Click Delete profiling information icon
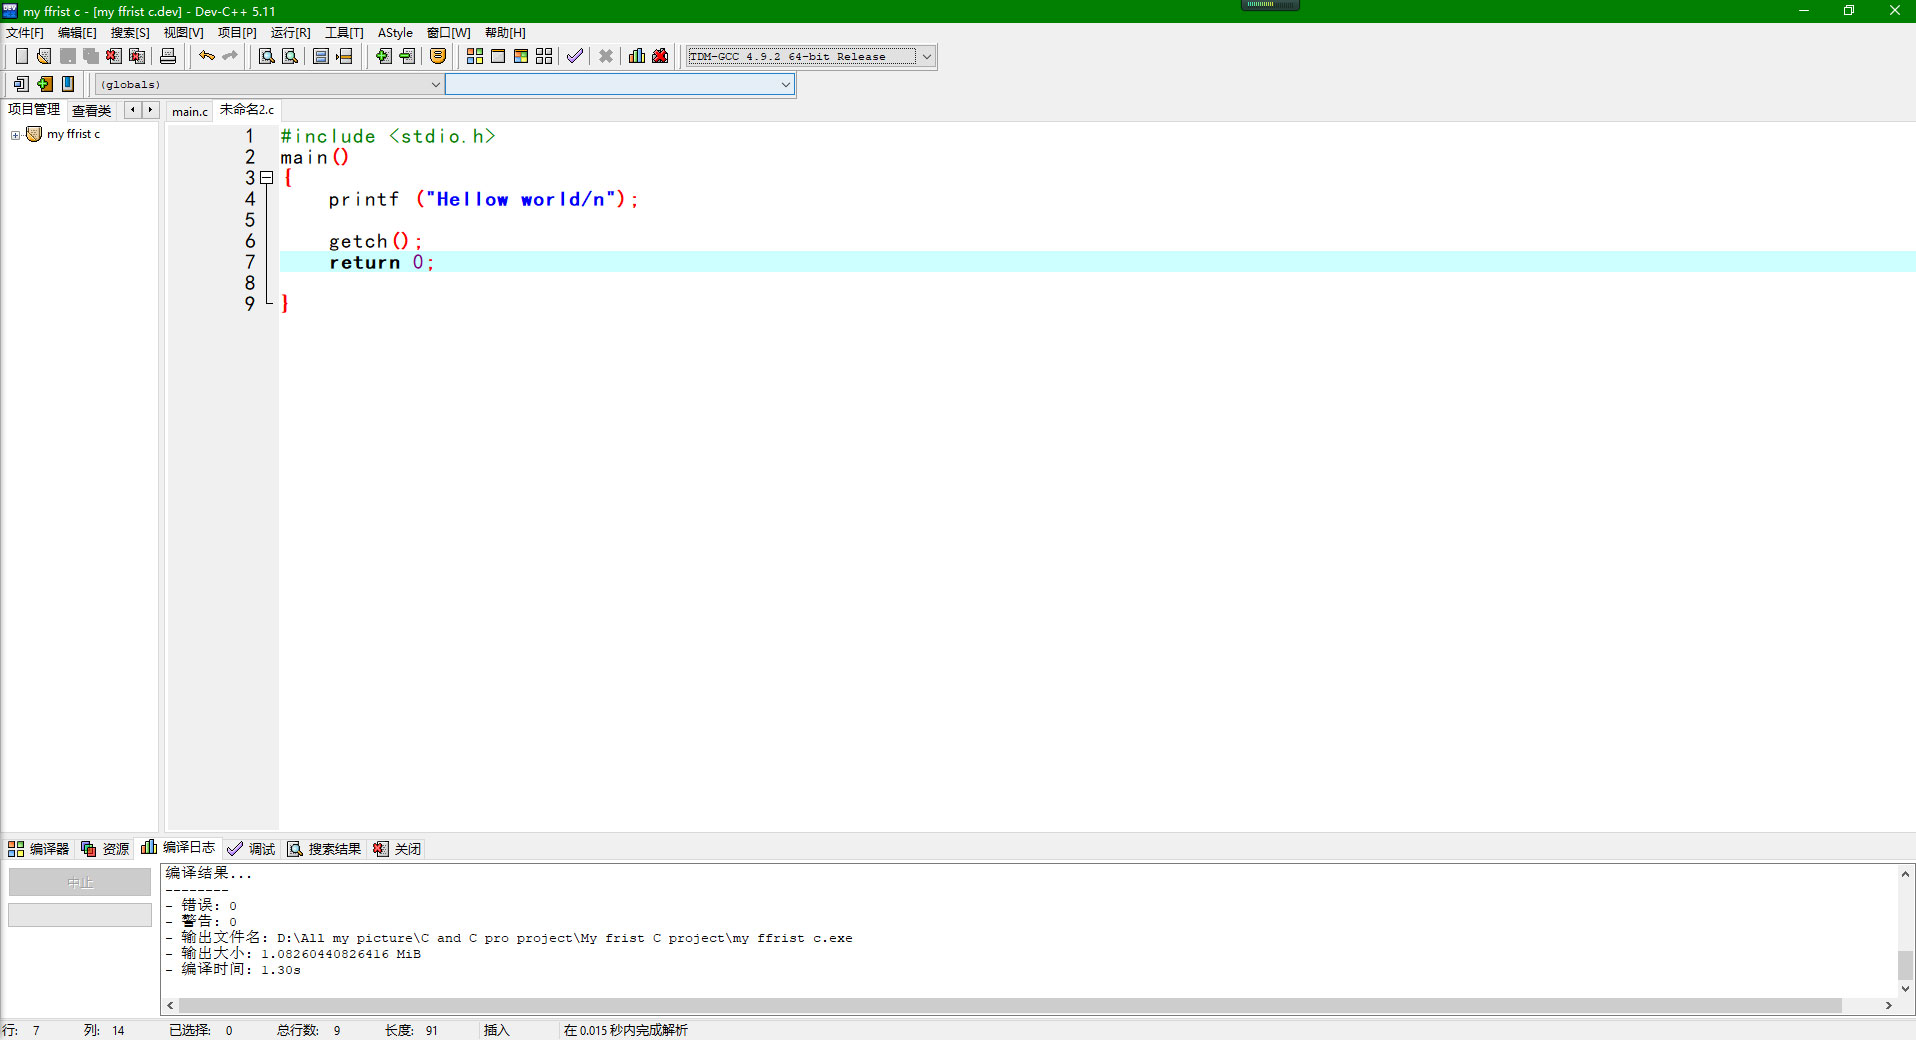The width and height of the screenshot is (1916, 1040). click(660, 56)
